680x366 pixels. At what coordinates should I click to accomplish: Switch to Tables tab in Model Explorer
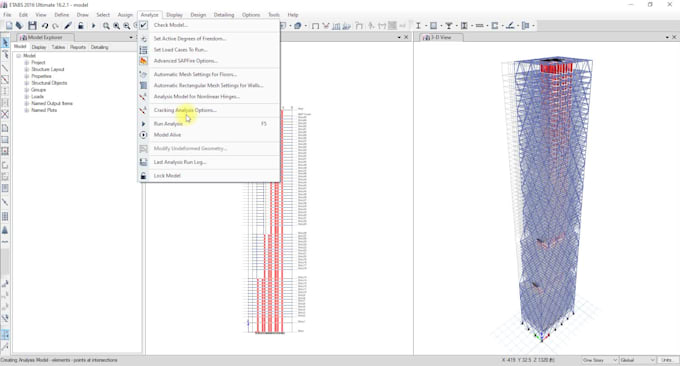tap(58, 47)
